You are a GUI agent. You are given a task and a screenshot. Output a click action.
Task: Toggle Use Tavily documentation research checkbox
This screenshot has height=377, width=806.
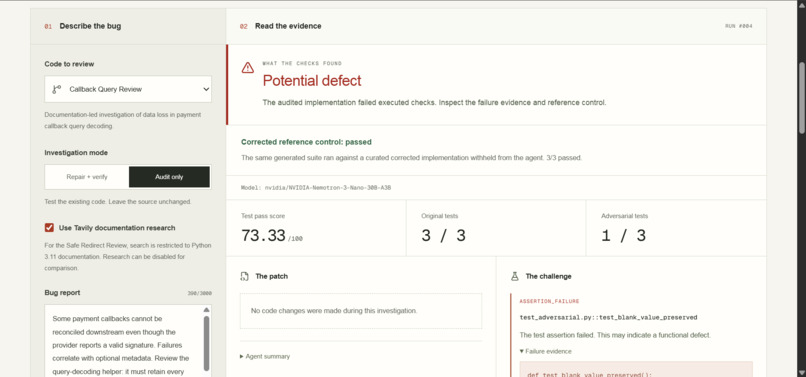pos(49,228)
